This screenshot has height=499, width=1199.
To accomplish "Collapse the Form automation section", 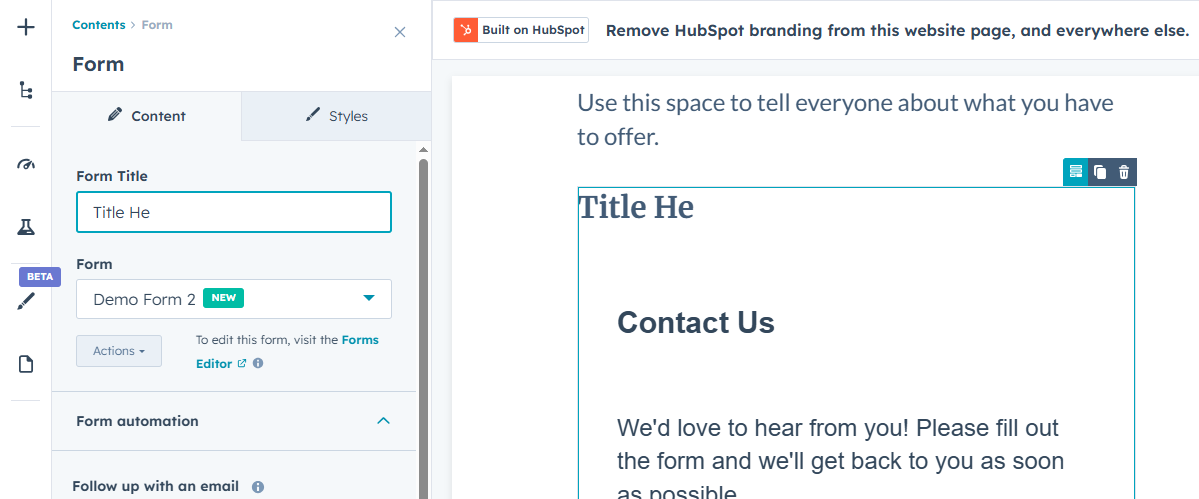I will tap(383, 421).
